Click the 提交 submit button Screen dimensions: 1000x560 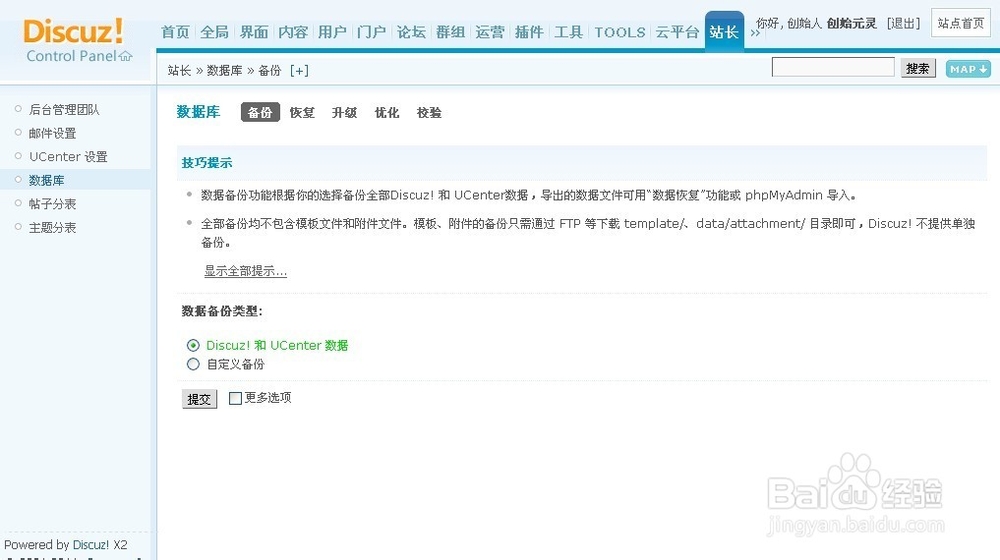200,399
